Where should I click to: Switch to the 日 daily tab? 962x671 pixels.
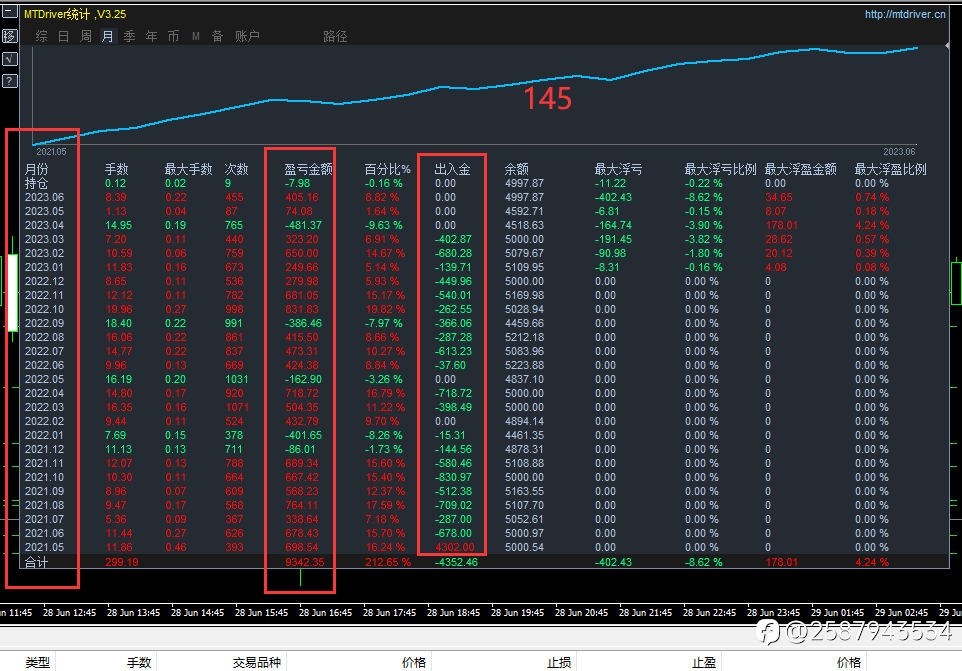click(x=64, y=36)
